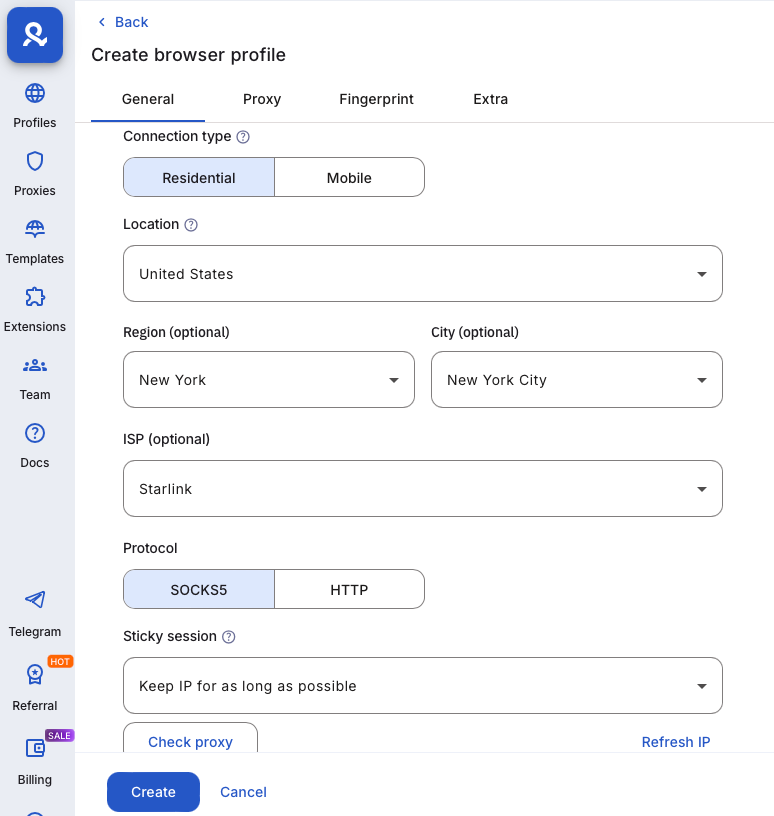The height and width of the screenshot is (816, 774).
Task: Switch protocol to HTTP
Action: [x=349, y=589]
